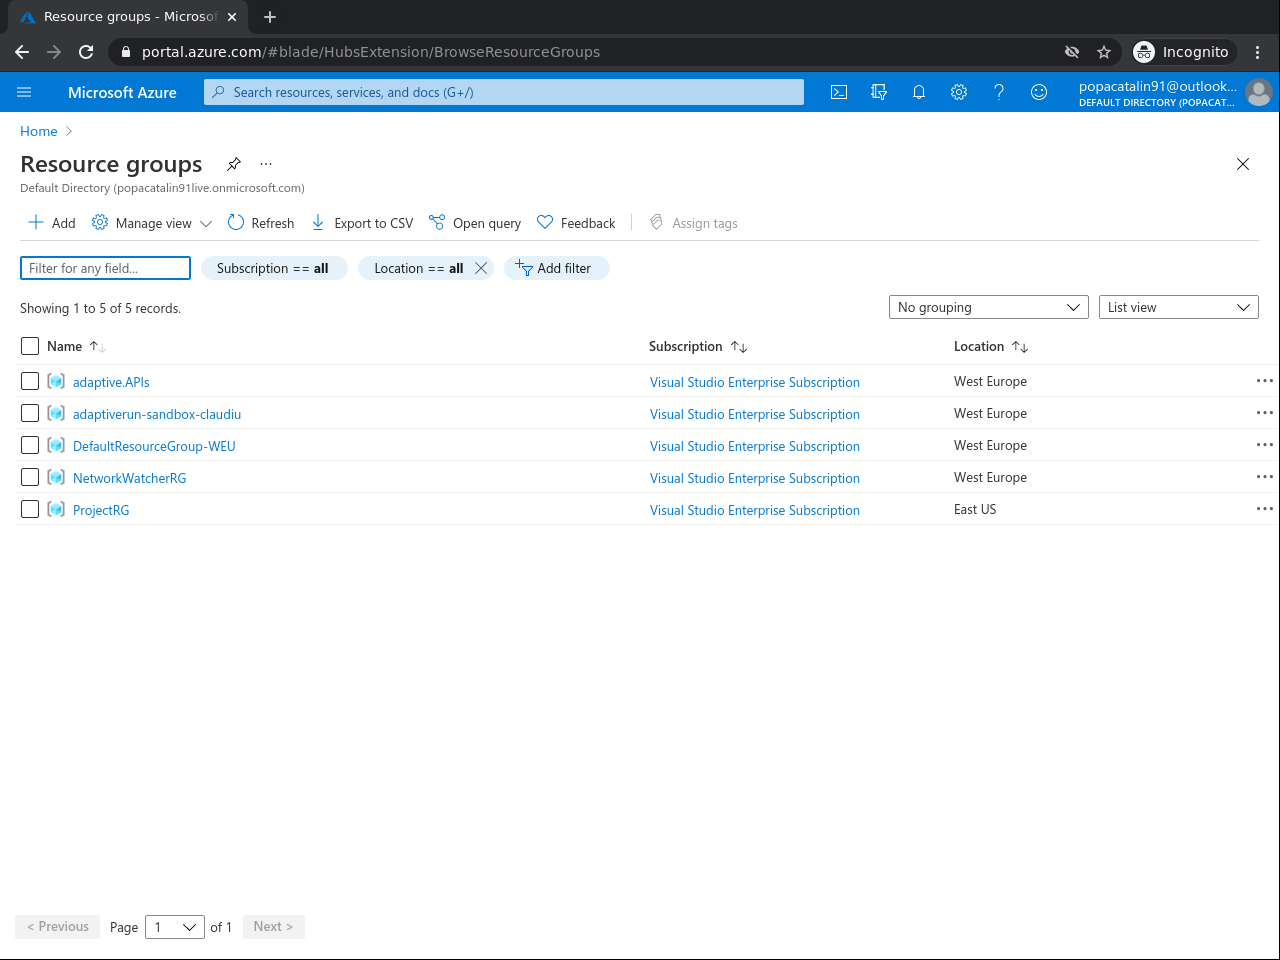The width and height of the screenshot is (1280, 960).
Task: Add a new resource group
Action: tap(50, 222)
